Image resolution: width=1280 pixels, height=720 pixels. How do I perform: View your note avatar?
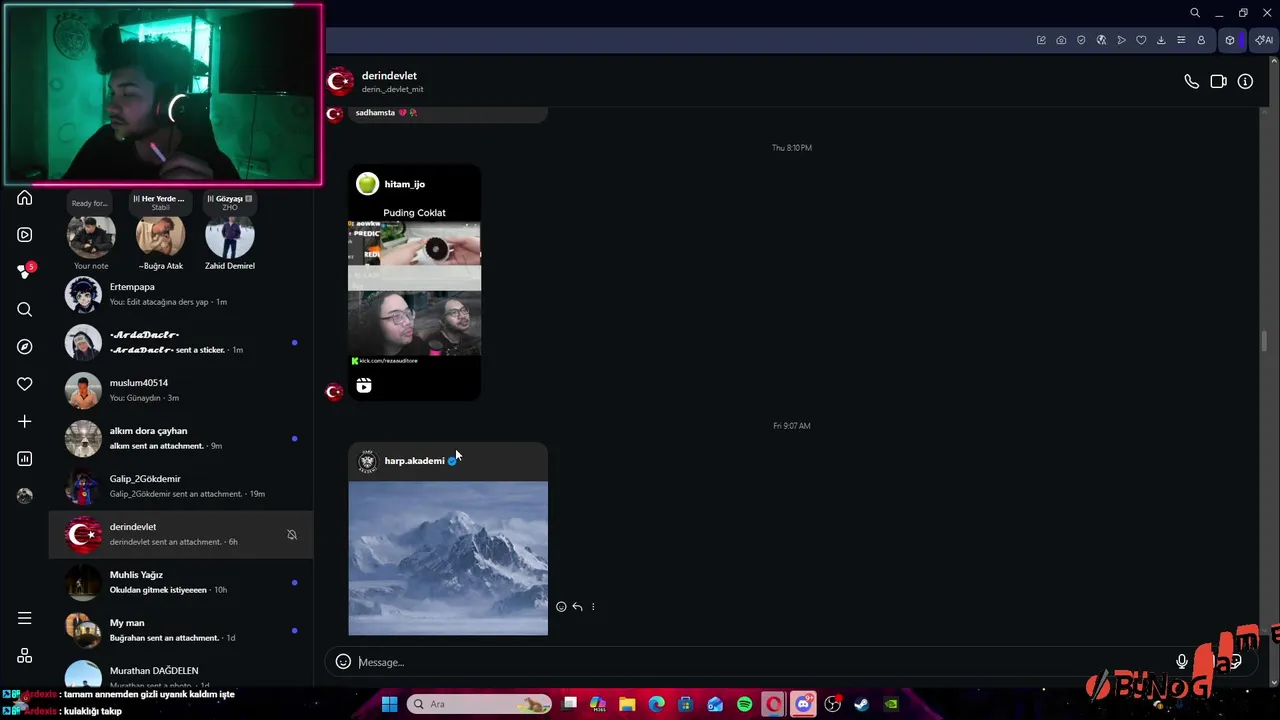point(91,236)
